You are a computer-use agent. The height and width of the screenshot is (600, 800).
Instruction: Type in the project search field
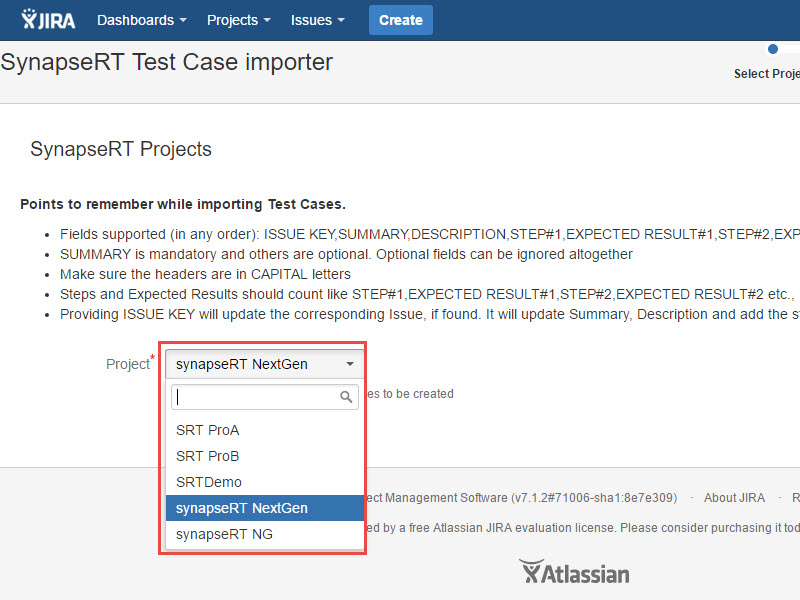coord(256,397)
